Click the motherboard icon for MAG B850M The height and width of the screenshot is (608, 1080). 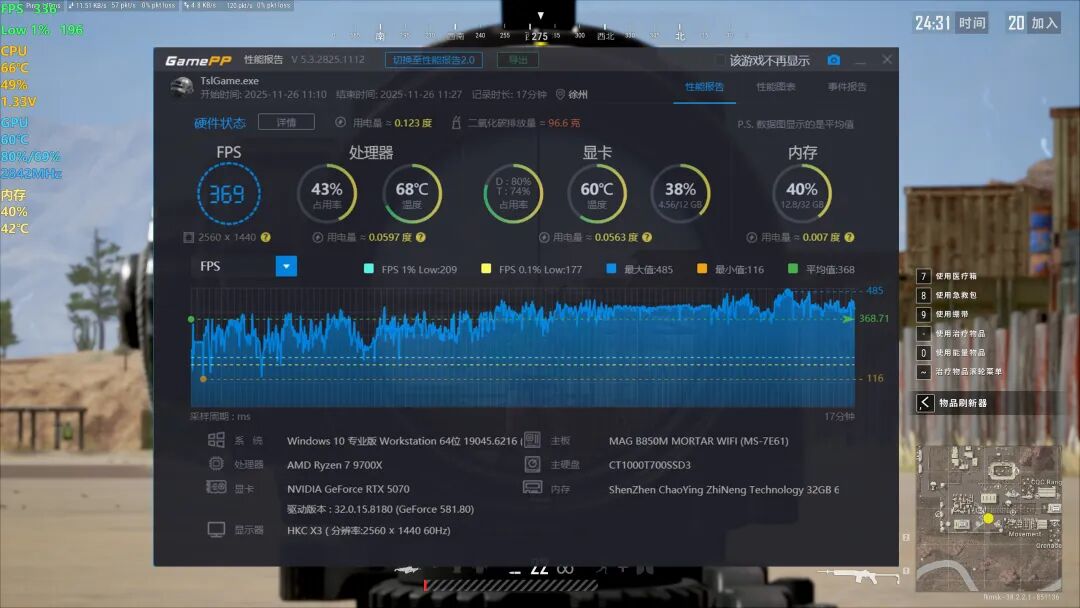(532, 439)
